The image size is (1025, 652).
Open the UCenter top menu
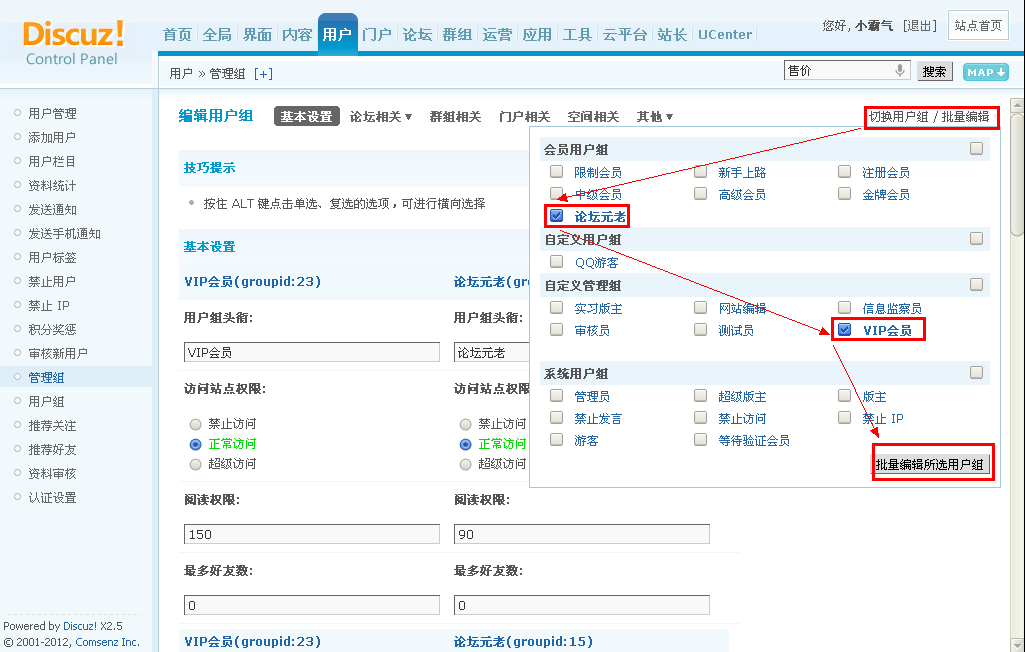pos(725,34)
